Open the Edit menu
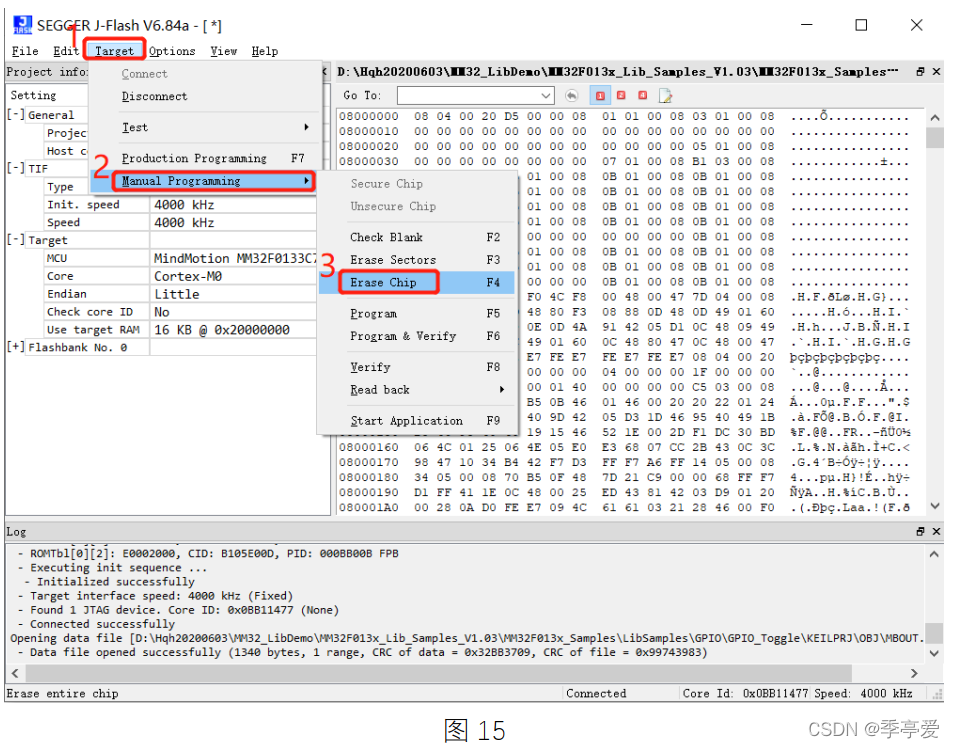The image size is (954, 748). coord(66,51)
